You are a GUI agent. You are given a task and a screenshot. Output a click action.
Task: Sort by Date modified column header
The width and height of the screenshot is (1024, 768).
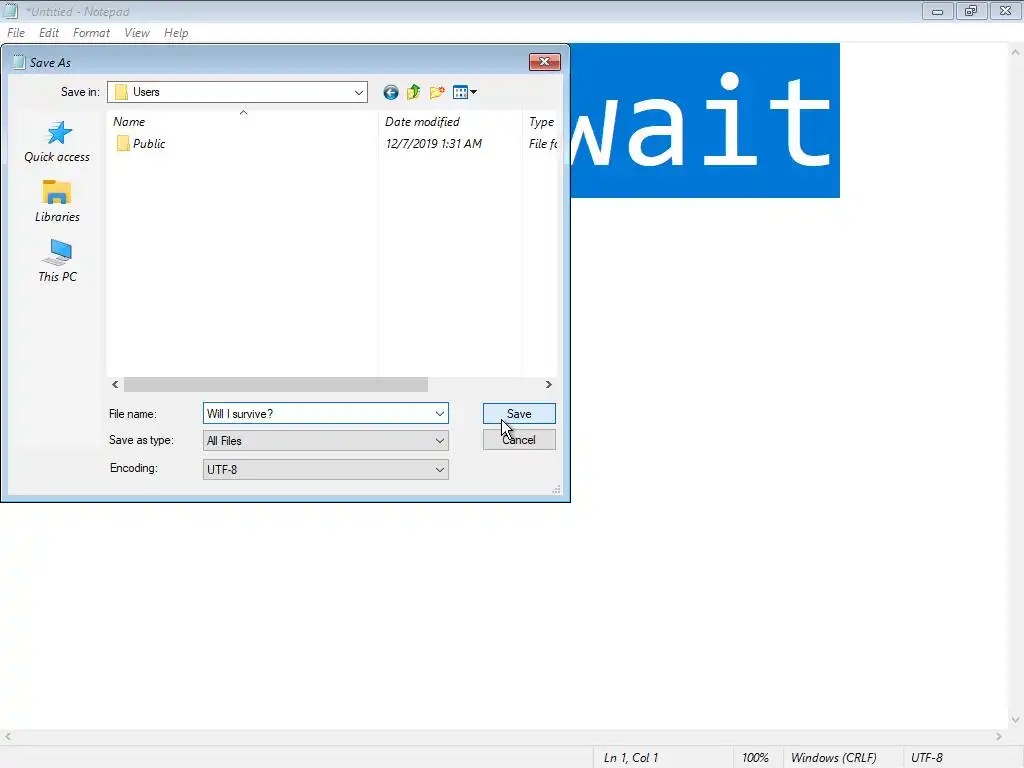coord(450,121)
